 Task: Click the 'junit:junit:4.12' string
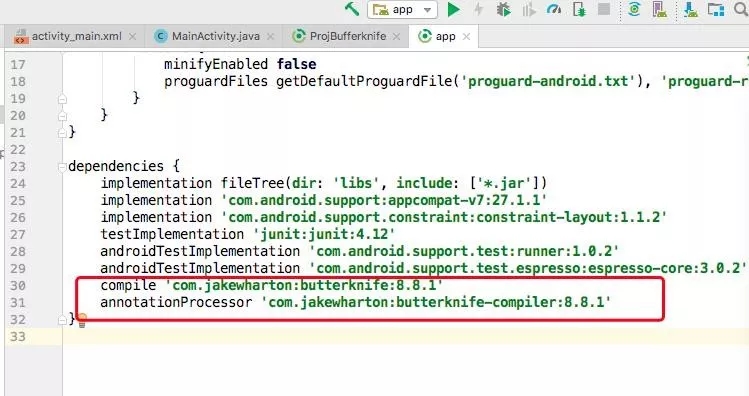click(x=324, y=234)
